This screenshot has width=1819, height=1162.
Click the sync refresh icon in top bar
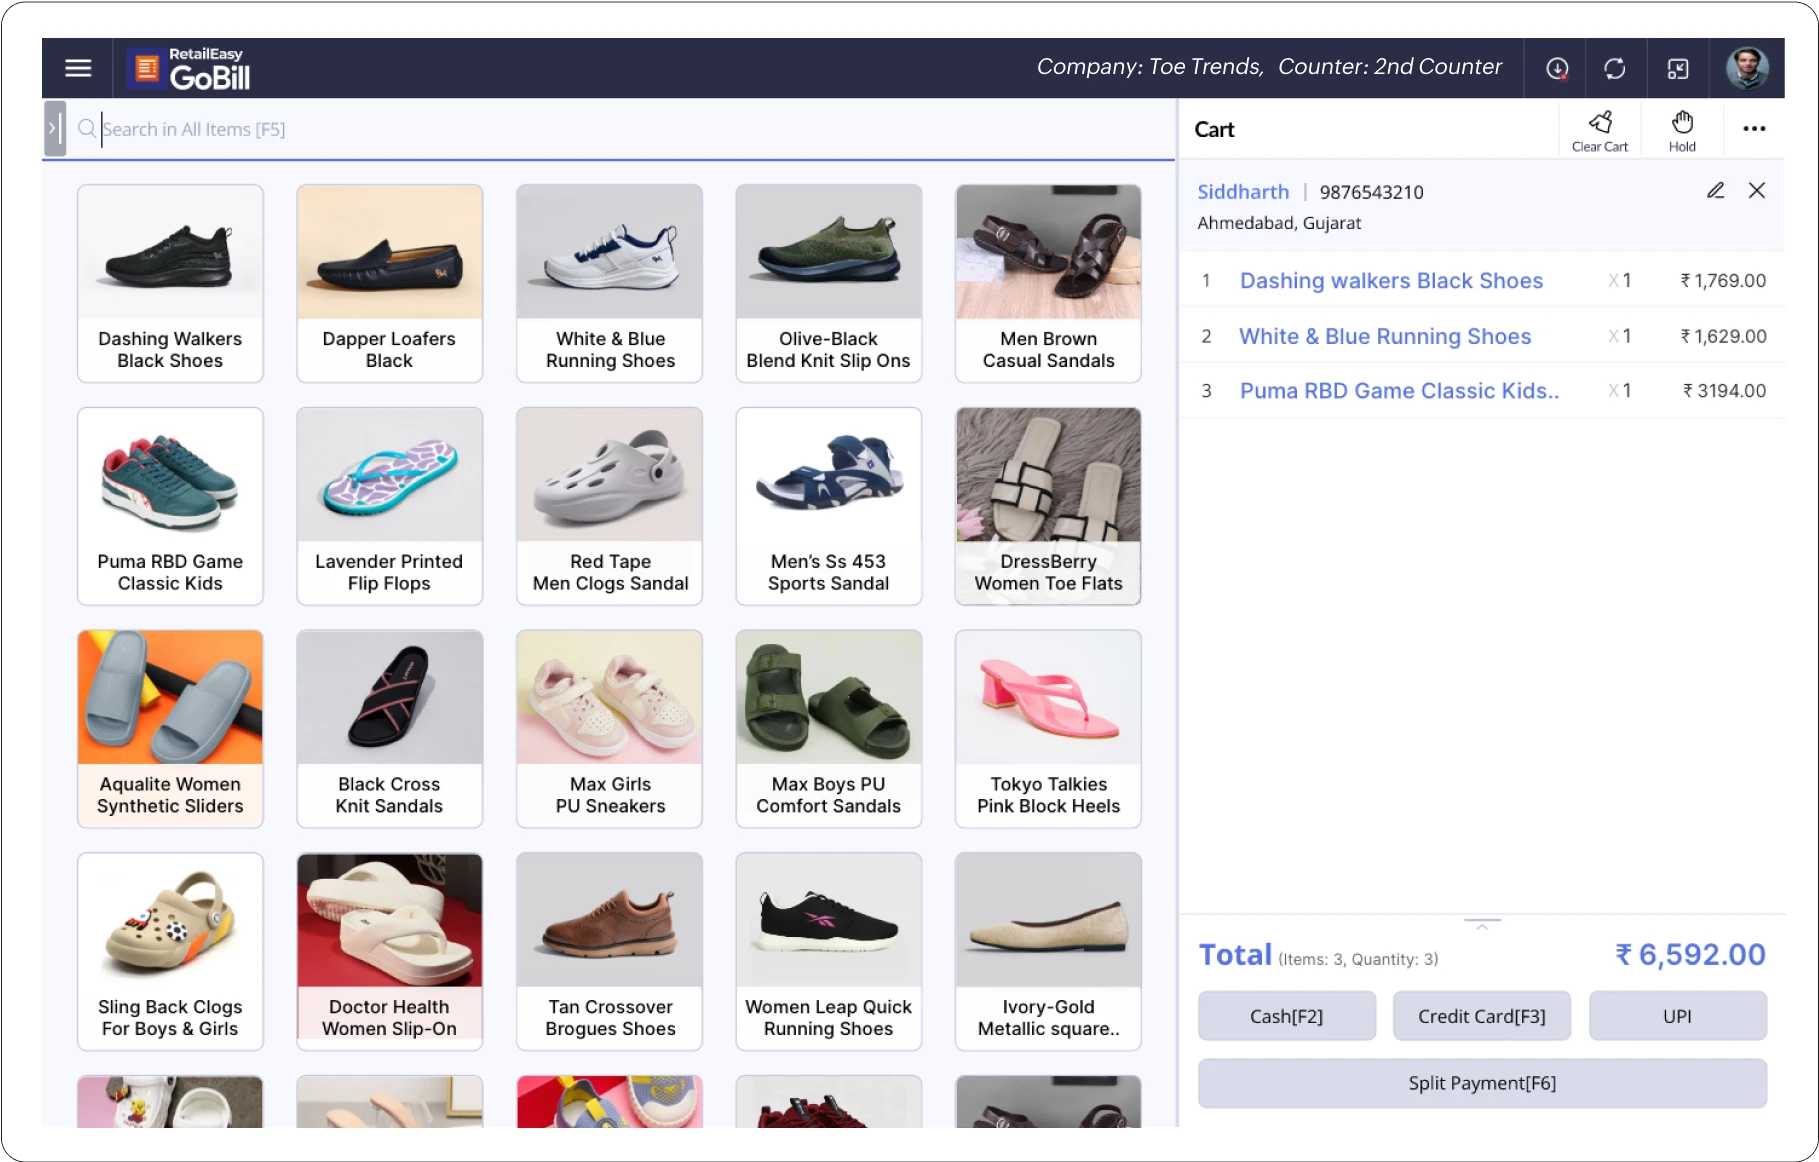(x=1616, y=67)
